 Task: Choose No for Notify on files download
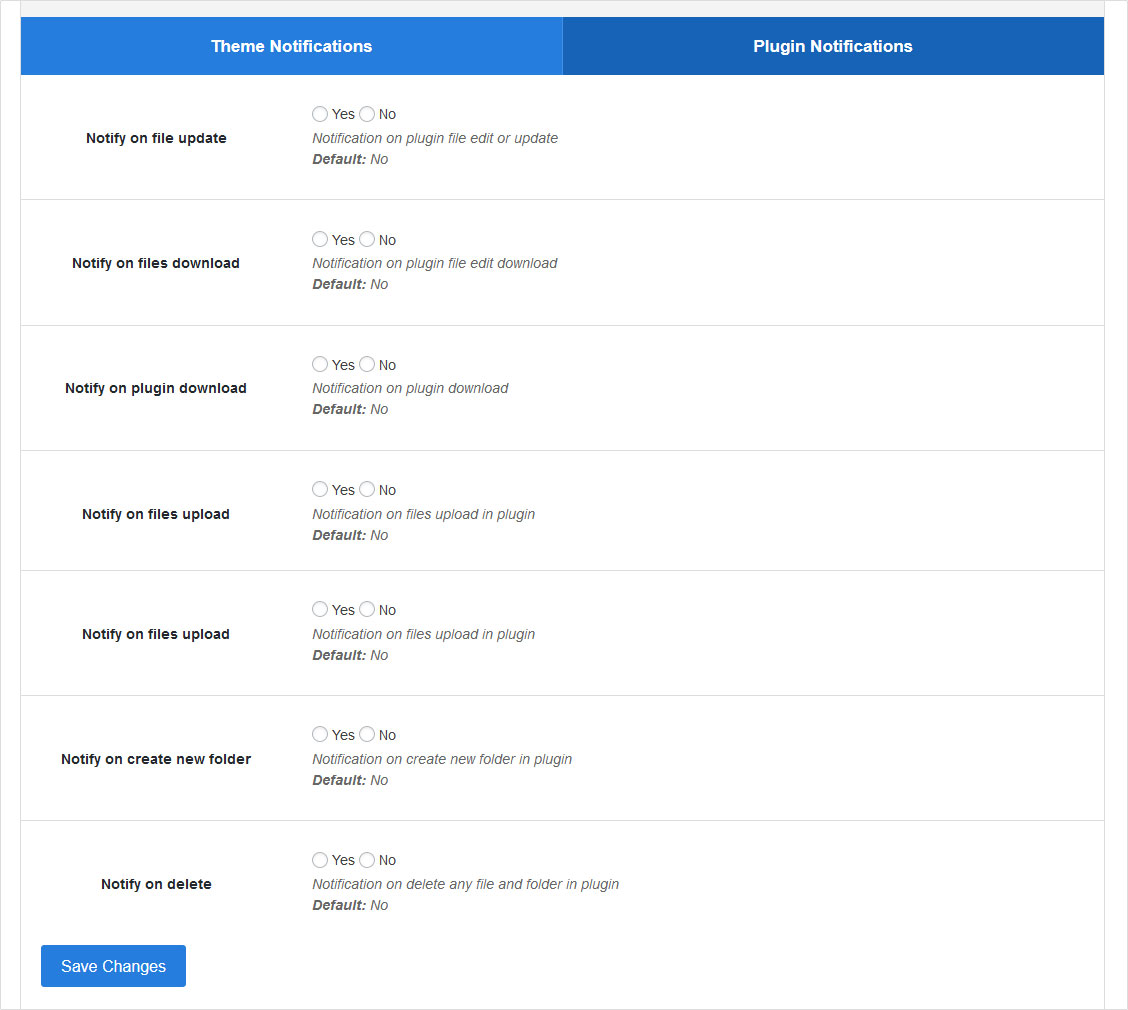coord(367,239)
